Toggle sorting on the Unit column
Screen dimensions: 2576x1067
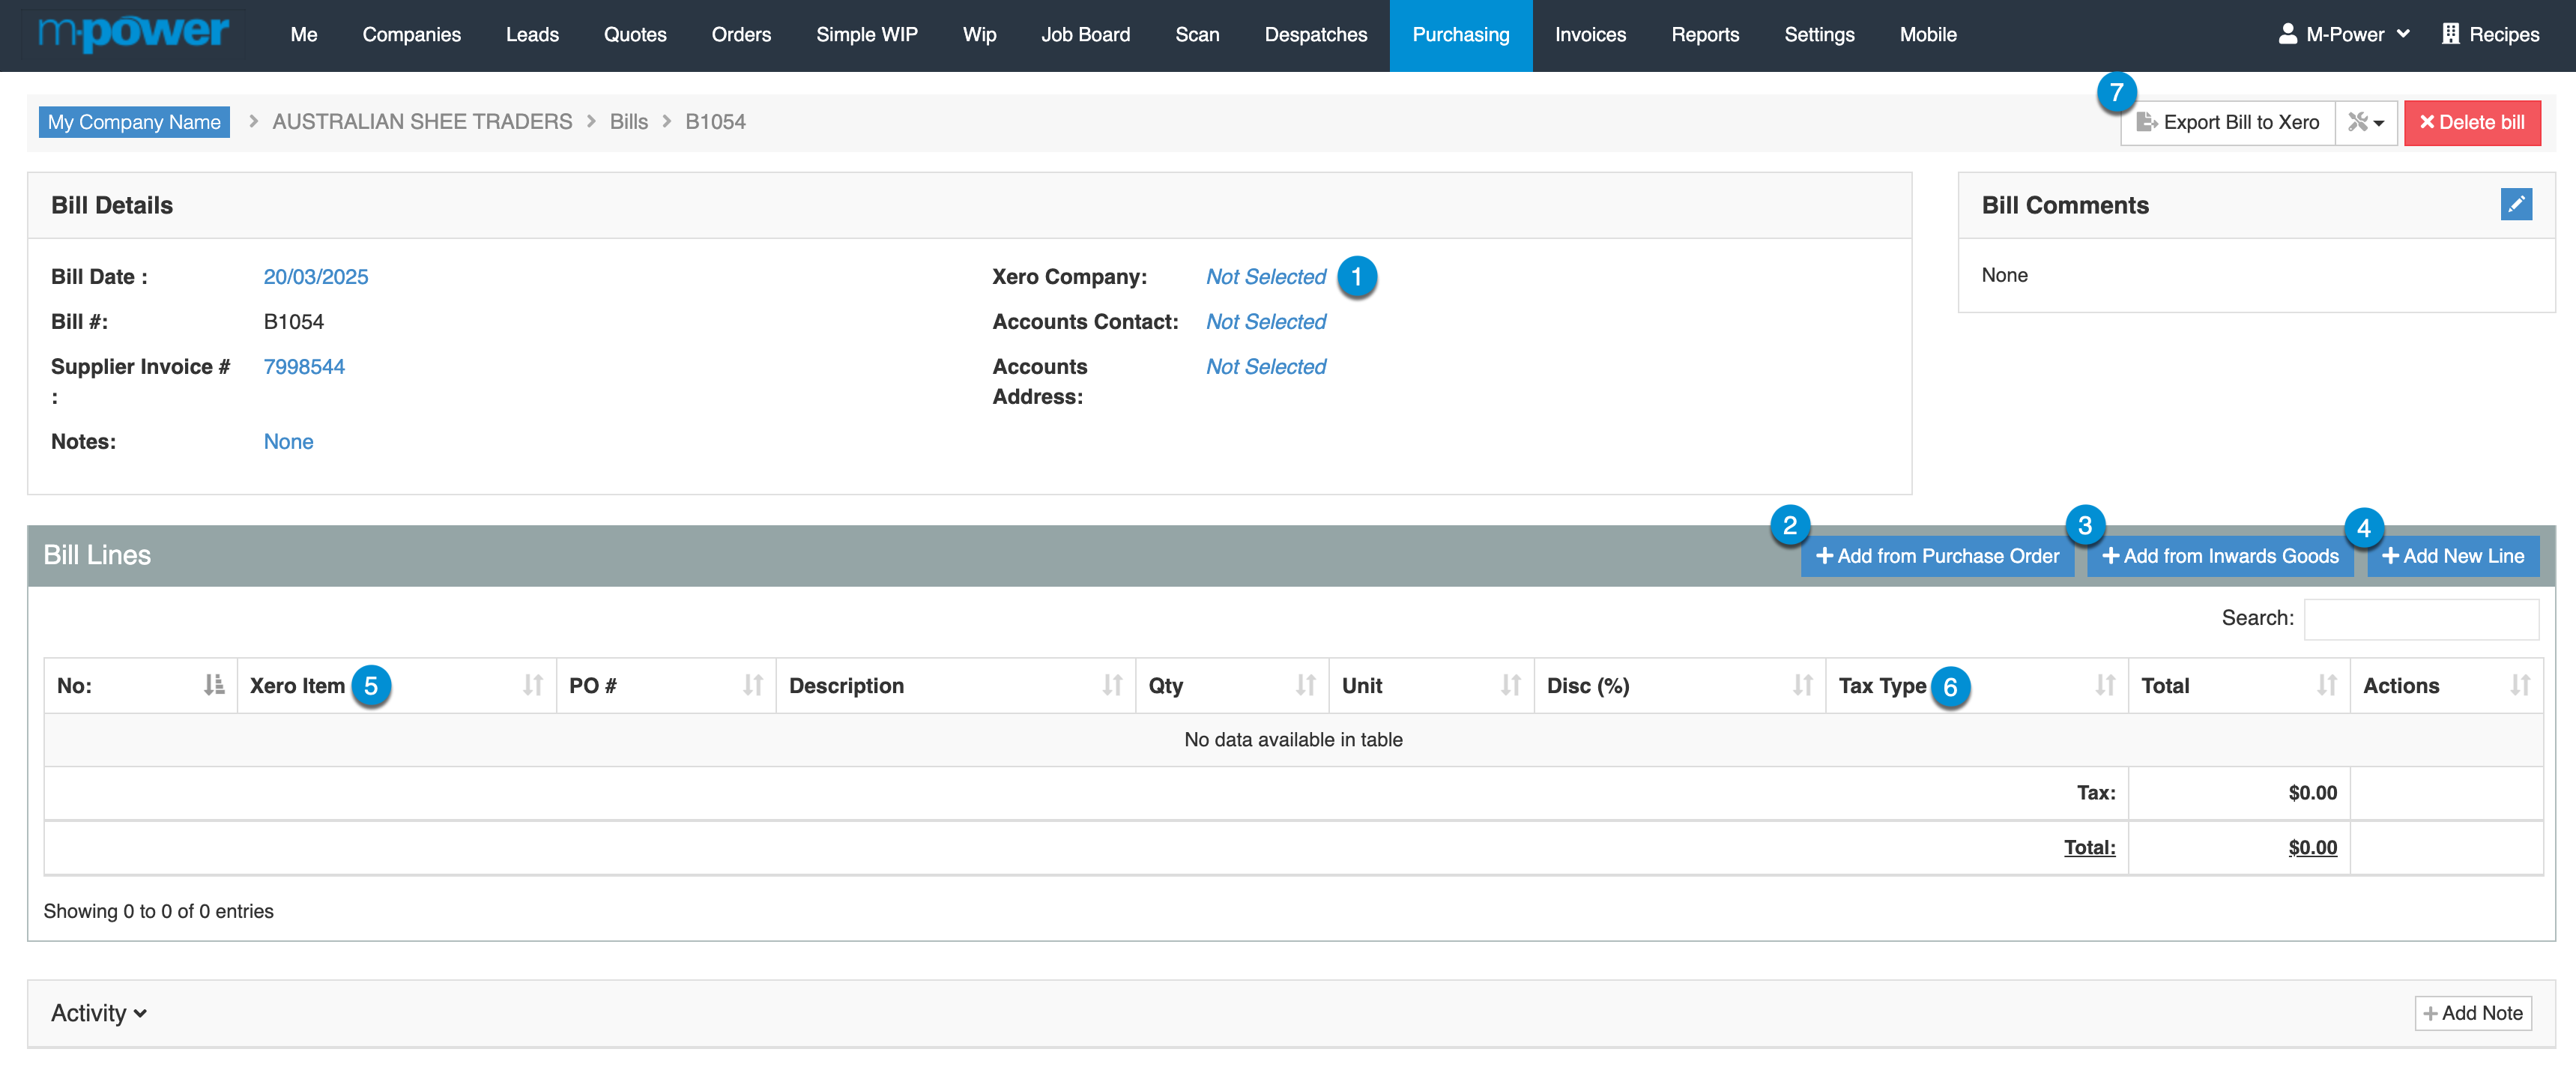point(1510,685)
